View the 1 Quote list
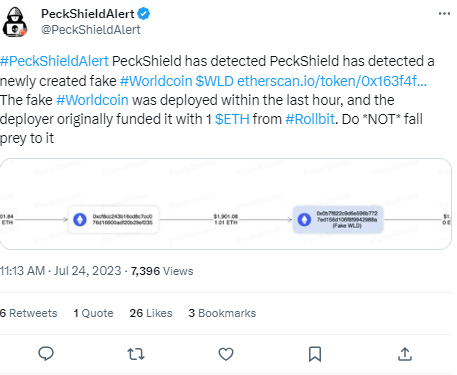This screenshot has width=457, height=375. pyautogui.click(x=93, y=313)
